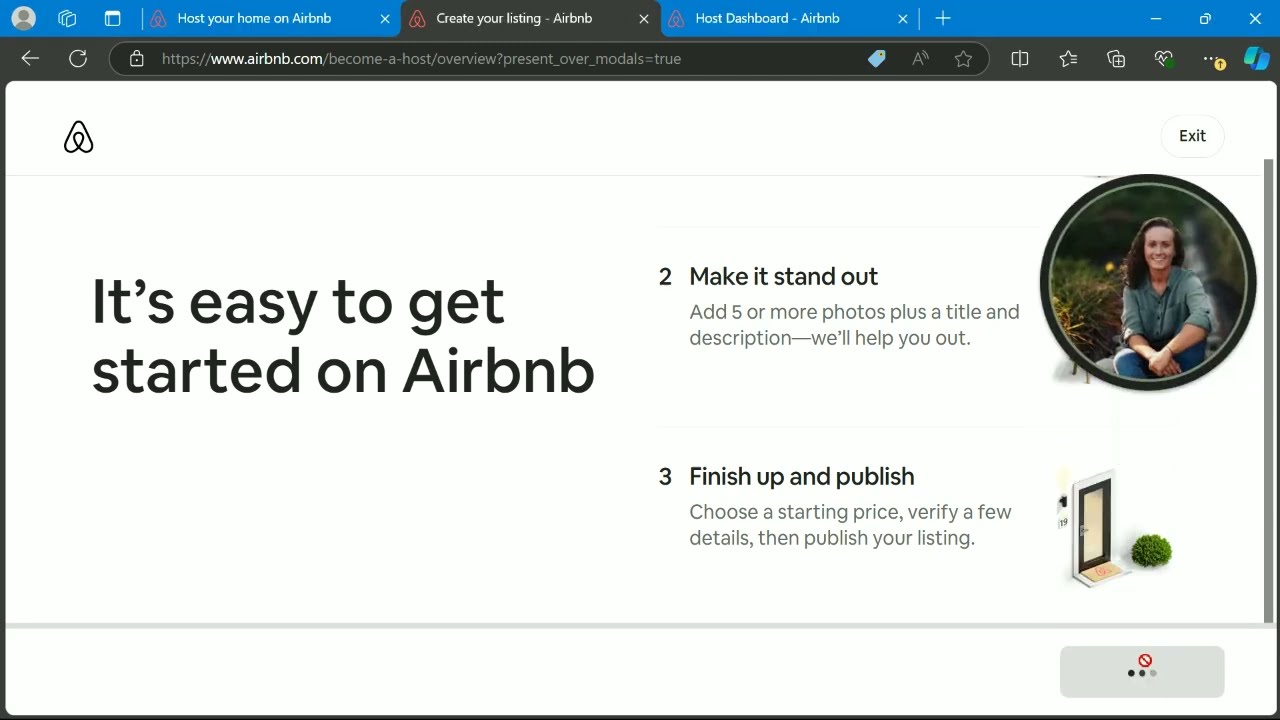Viewport: 1280px width, 720px height.
Task: Go back to the previous page
Action: [30, 59]
